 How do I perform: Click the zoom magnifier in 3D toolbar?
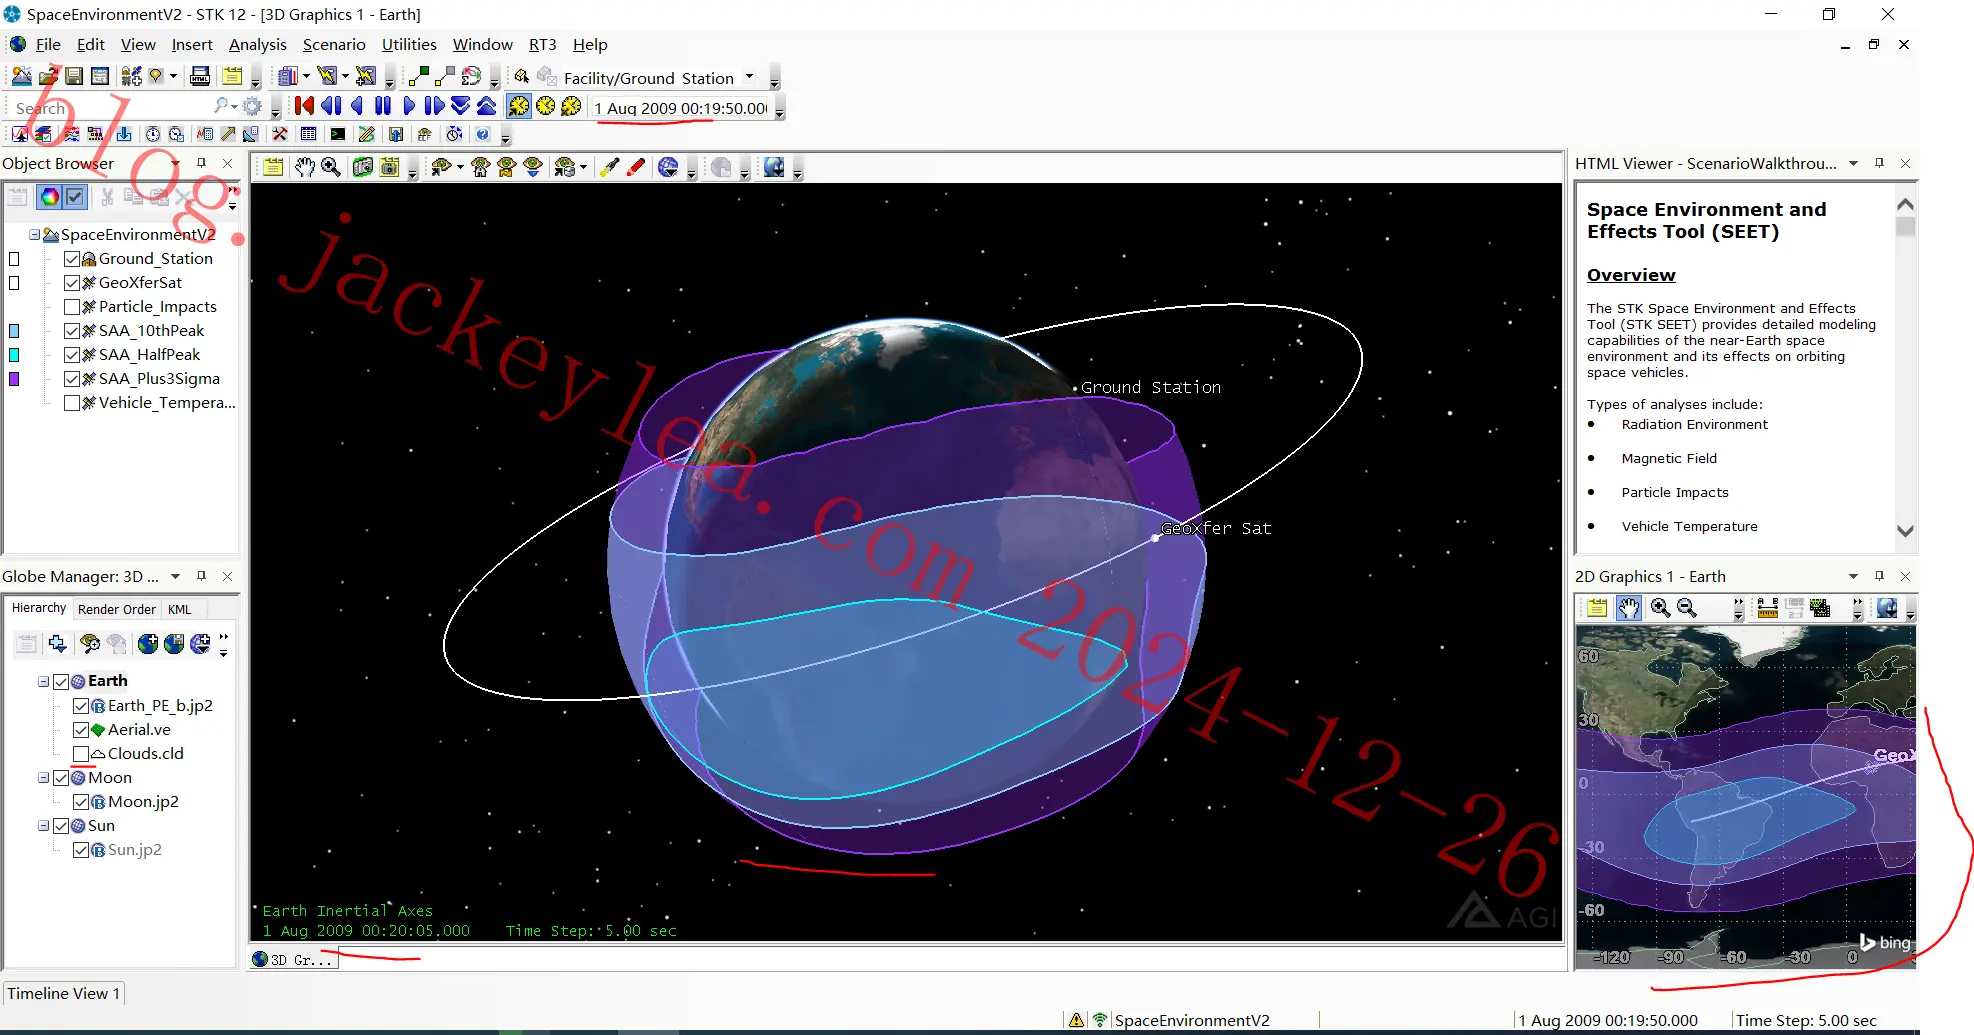(x=331, y=167)
